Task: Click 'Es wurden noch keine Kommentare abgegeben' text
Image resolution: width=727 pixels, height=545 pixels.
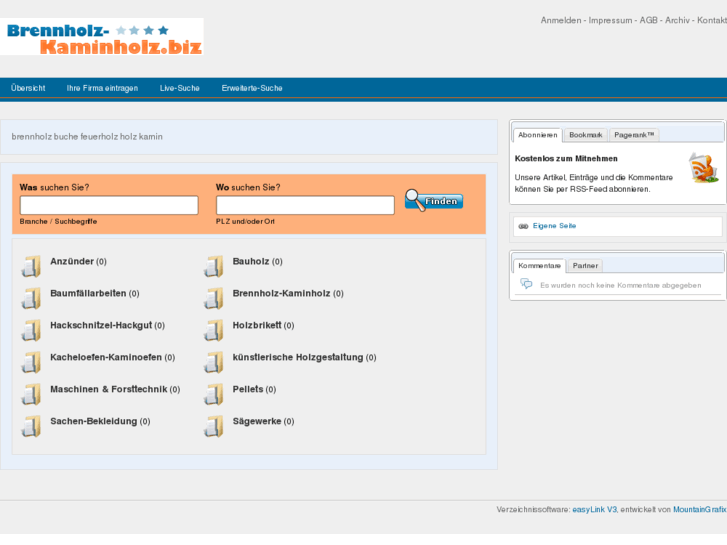Action: 621,286
